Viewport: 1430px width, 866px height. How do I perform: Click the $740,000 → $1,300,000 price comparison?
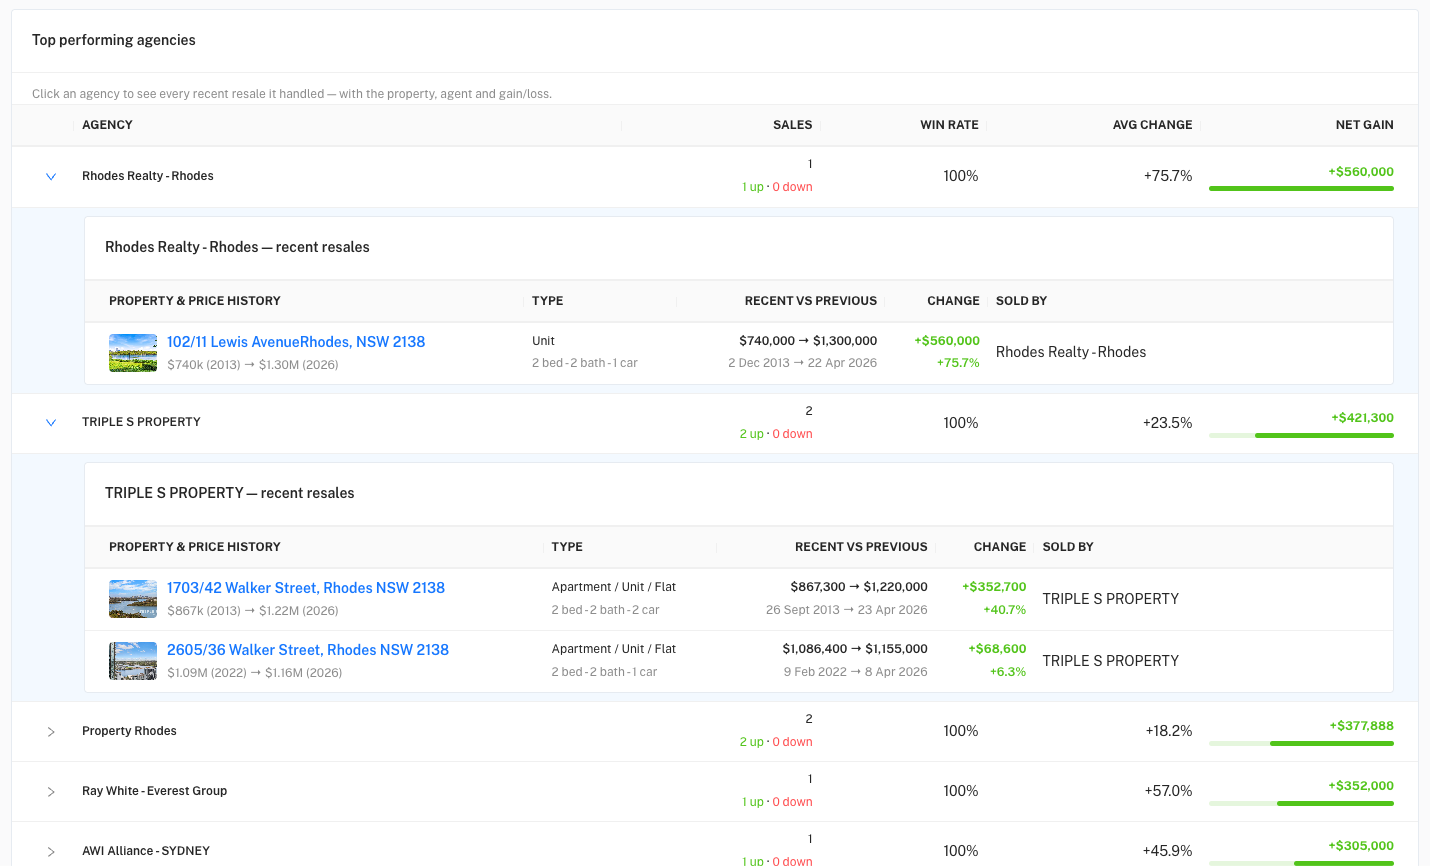(x=808, y=341)
